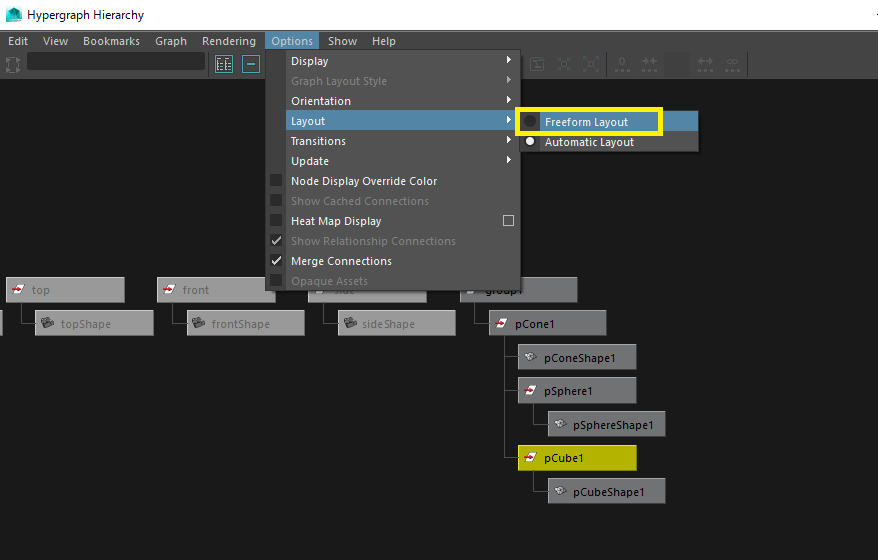Open the Graph menu
The width and height of the screenshot is (878, 560).
tap(171, 41)
